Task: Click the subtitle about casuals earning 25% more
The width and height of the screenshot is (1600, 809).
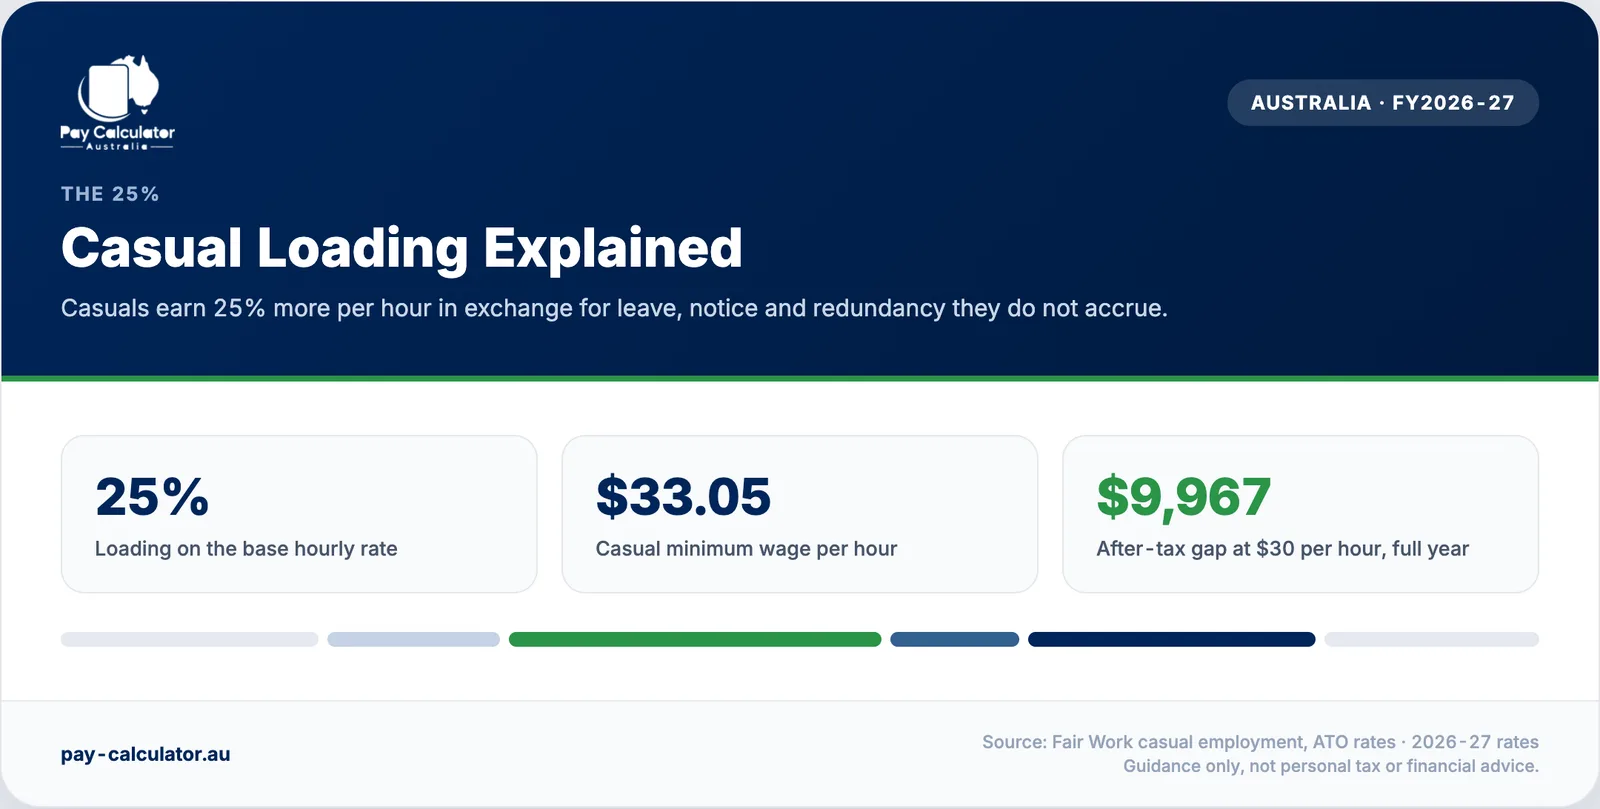Action: 614,308
